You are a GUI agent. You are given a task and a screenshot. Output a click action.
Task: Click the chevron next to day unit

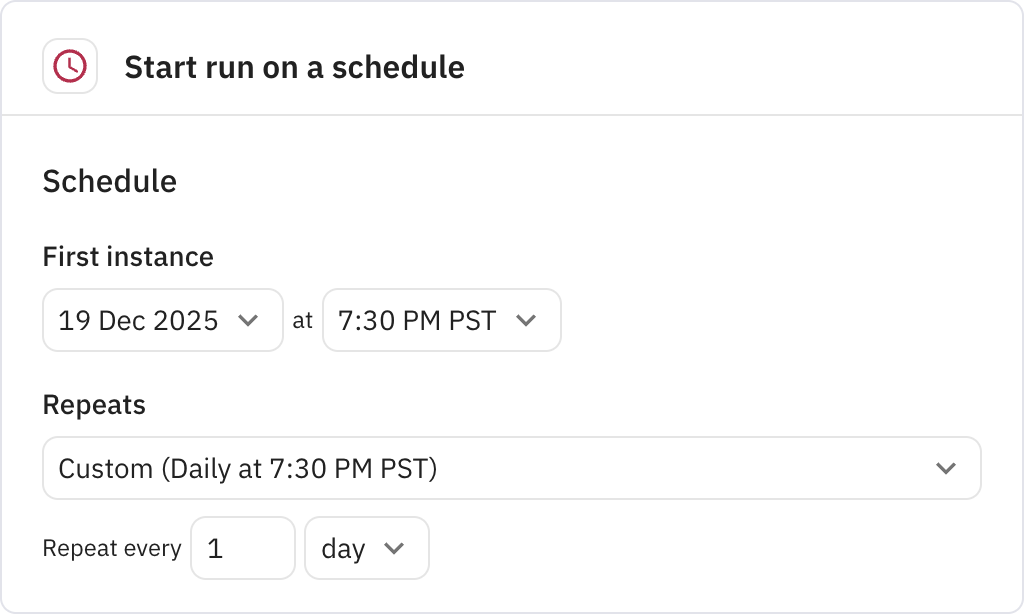pos(394,548)
